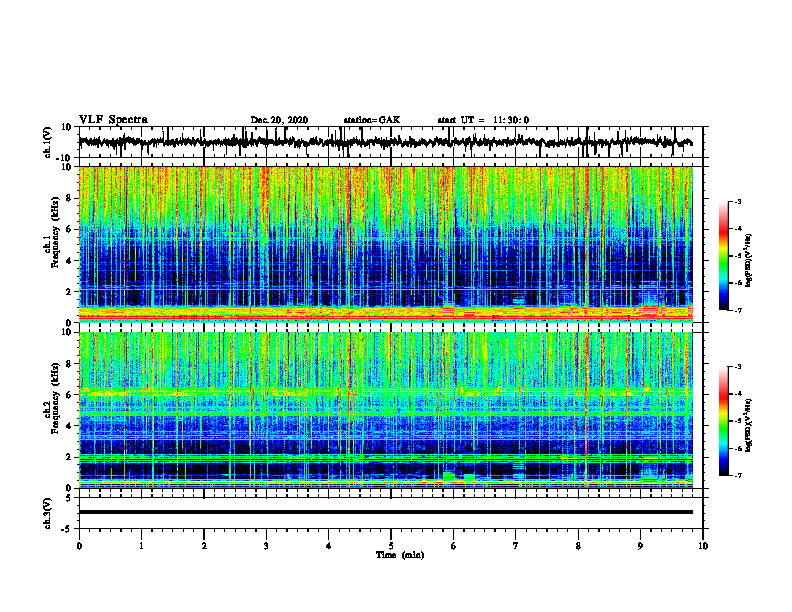Screen dimensions: 792x612
Task: Click the 'ch.3(V)' axis label
Action: click(48, 514)
